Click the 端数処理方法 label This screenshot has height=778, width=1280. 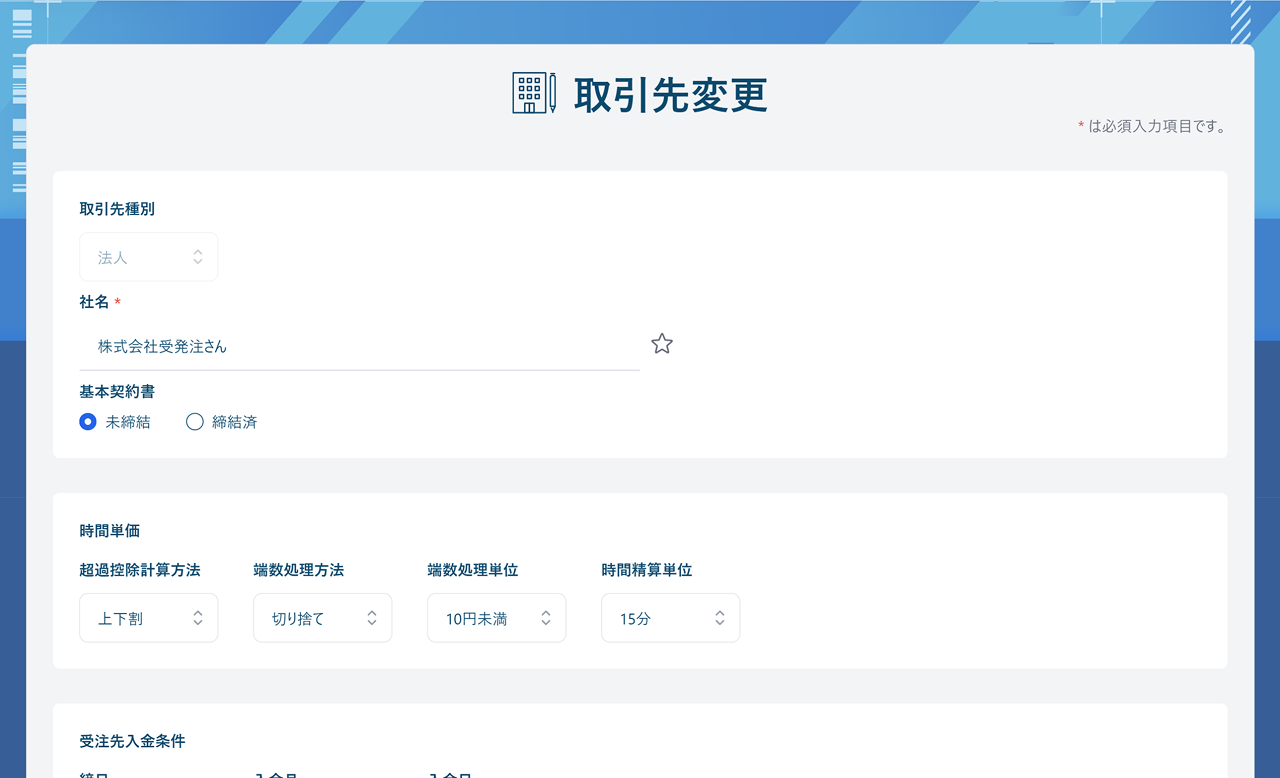coord(299,570)
